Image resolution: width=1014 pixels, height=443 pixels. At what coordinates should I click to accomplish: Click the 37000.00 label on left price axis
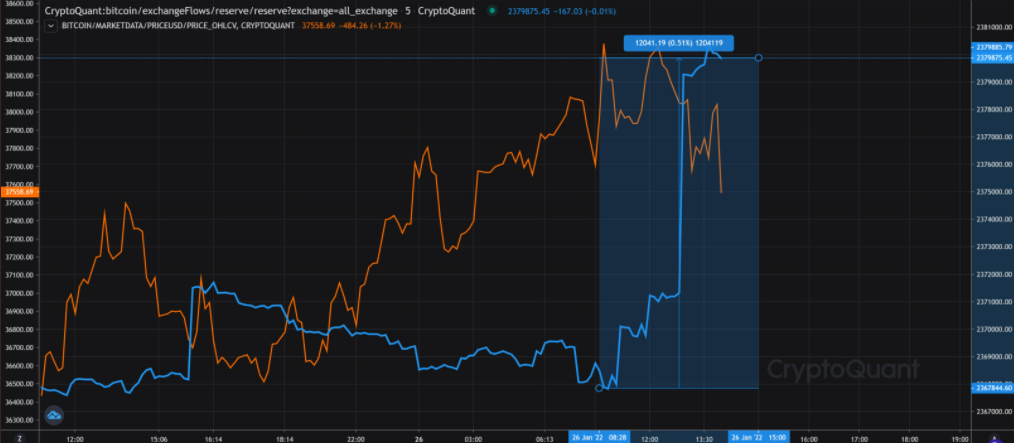coord(20,293)
